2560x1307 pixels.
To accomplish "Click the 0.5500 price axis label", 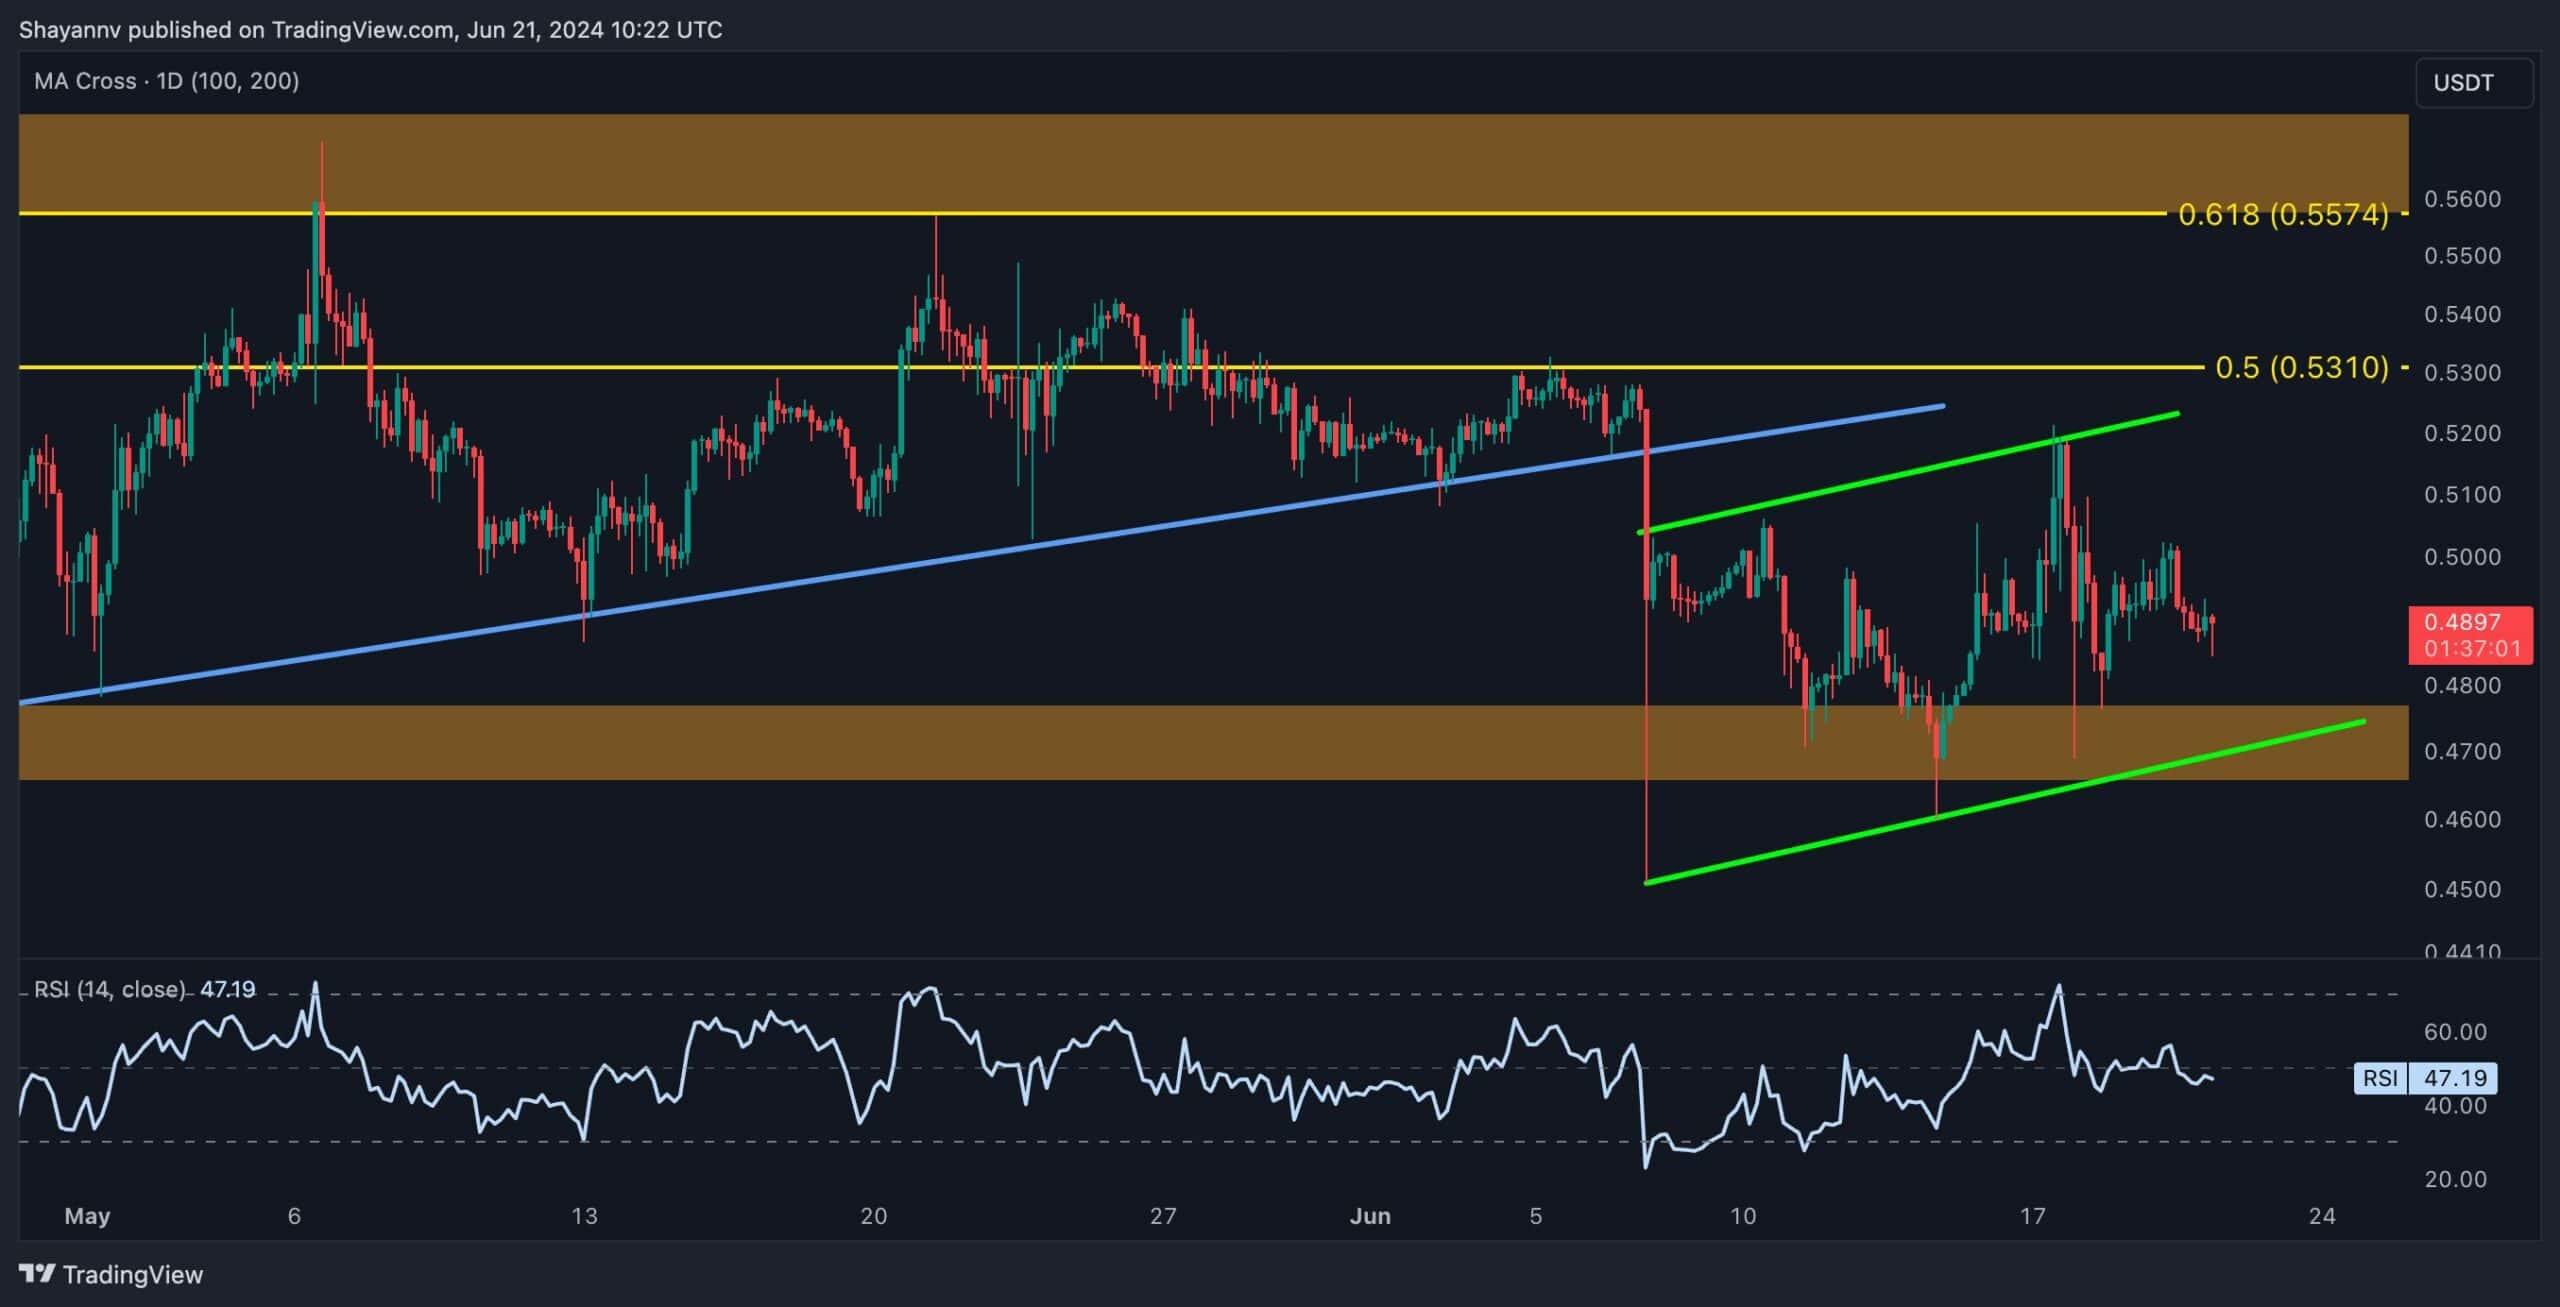I will [x=2462, y=255].
